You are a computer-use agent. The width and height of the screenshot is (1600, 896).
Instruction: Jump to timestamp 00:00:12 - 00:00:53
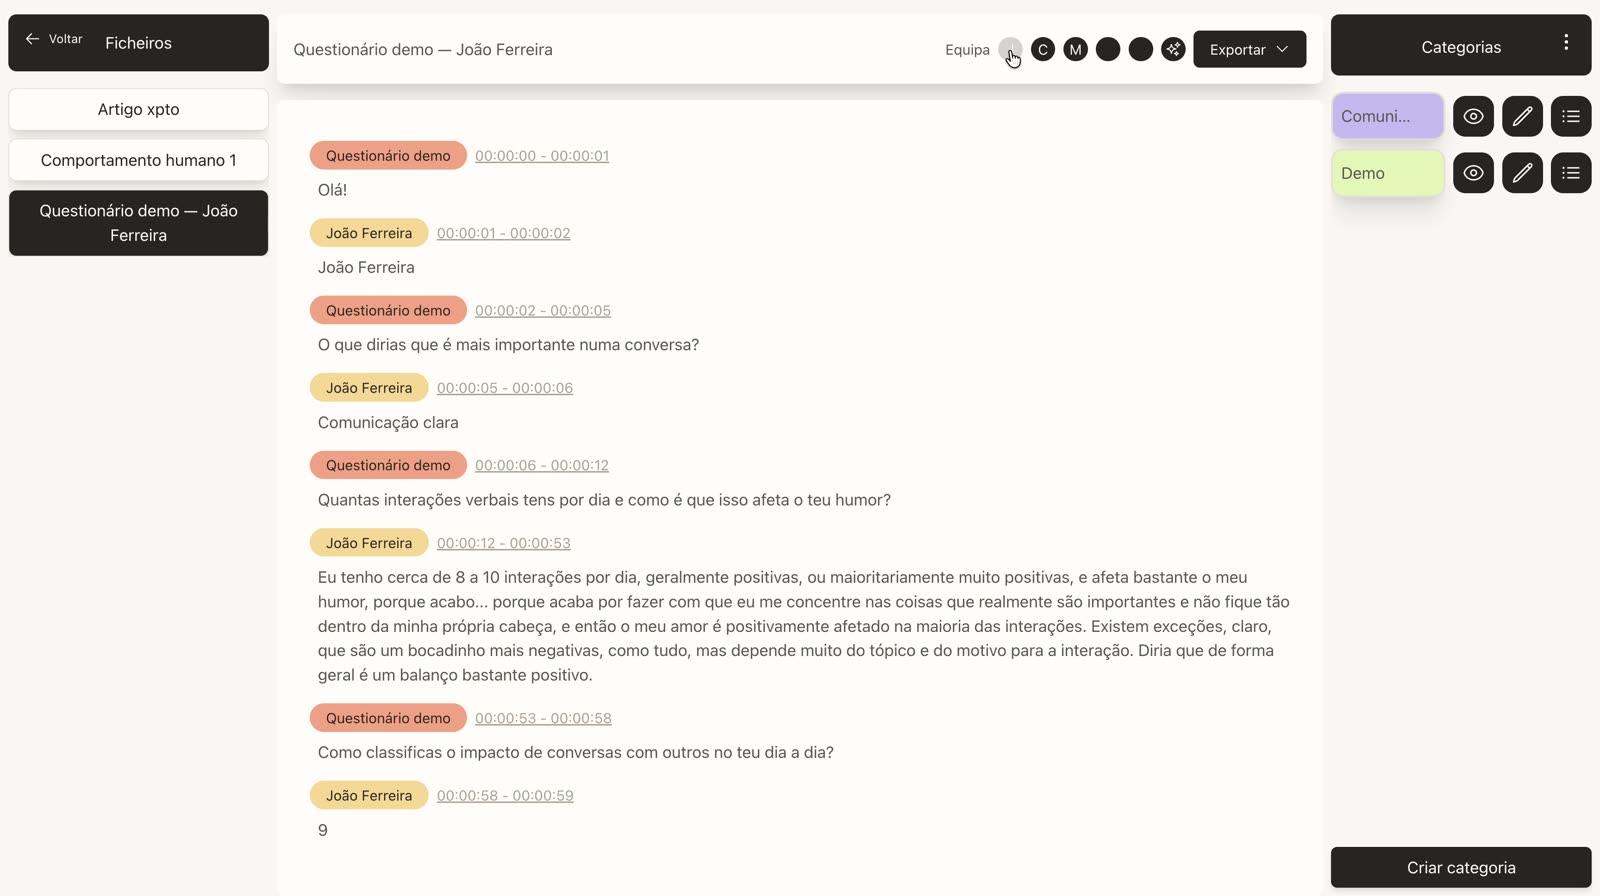504,543
